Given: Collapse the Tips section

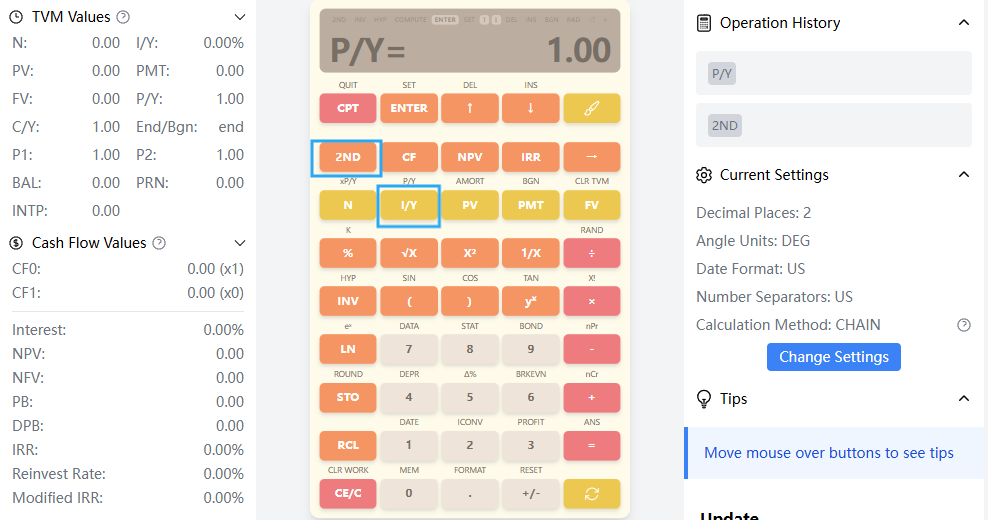Looking at the screenshot, I should (963, 398).
